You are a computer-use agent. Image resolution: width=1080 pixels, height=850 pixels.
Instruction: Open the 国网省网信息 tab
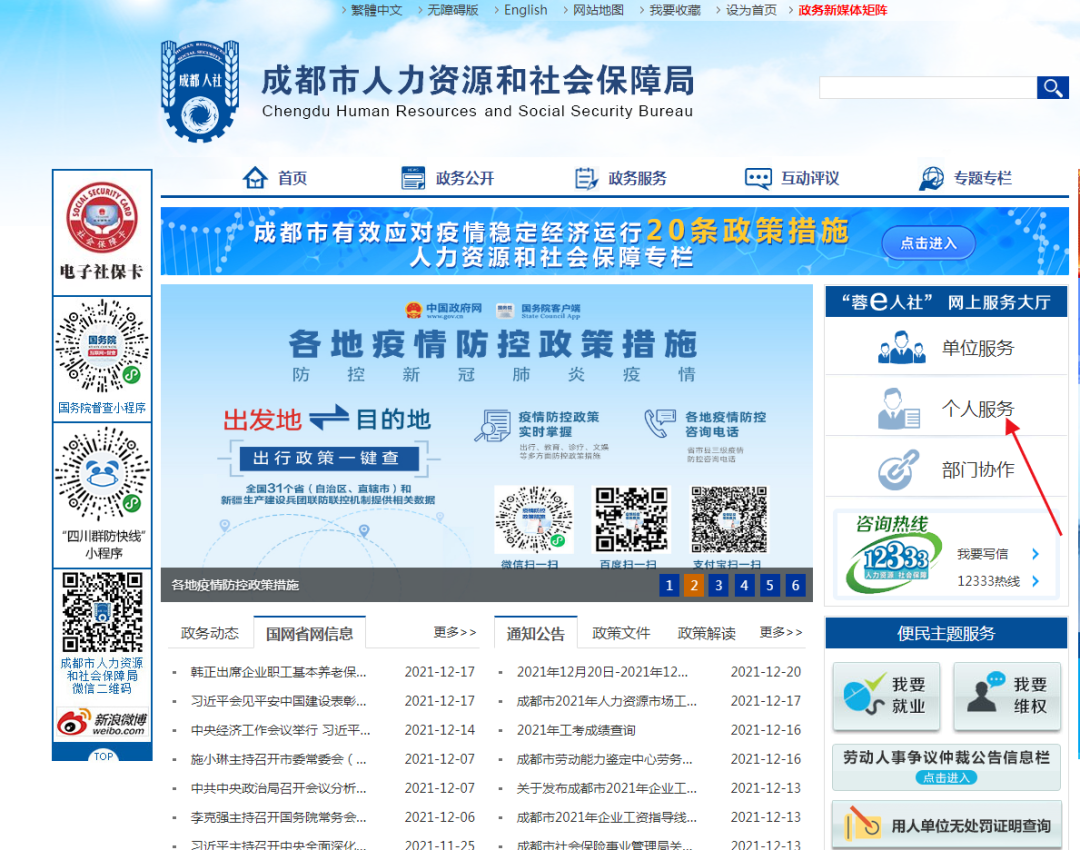tap(309, 633)
